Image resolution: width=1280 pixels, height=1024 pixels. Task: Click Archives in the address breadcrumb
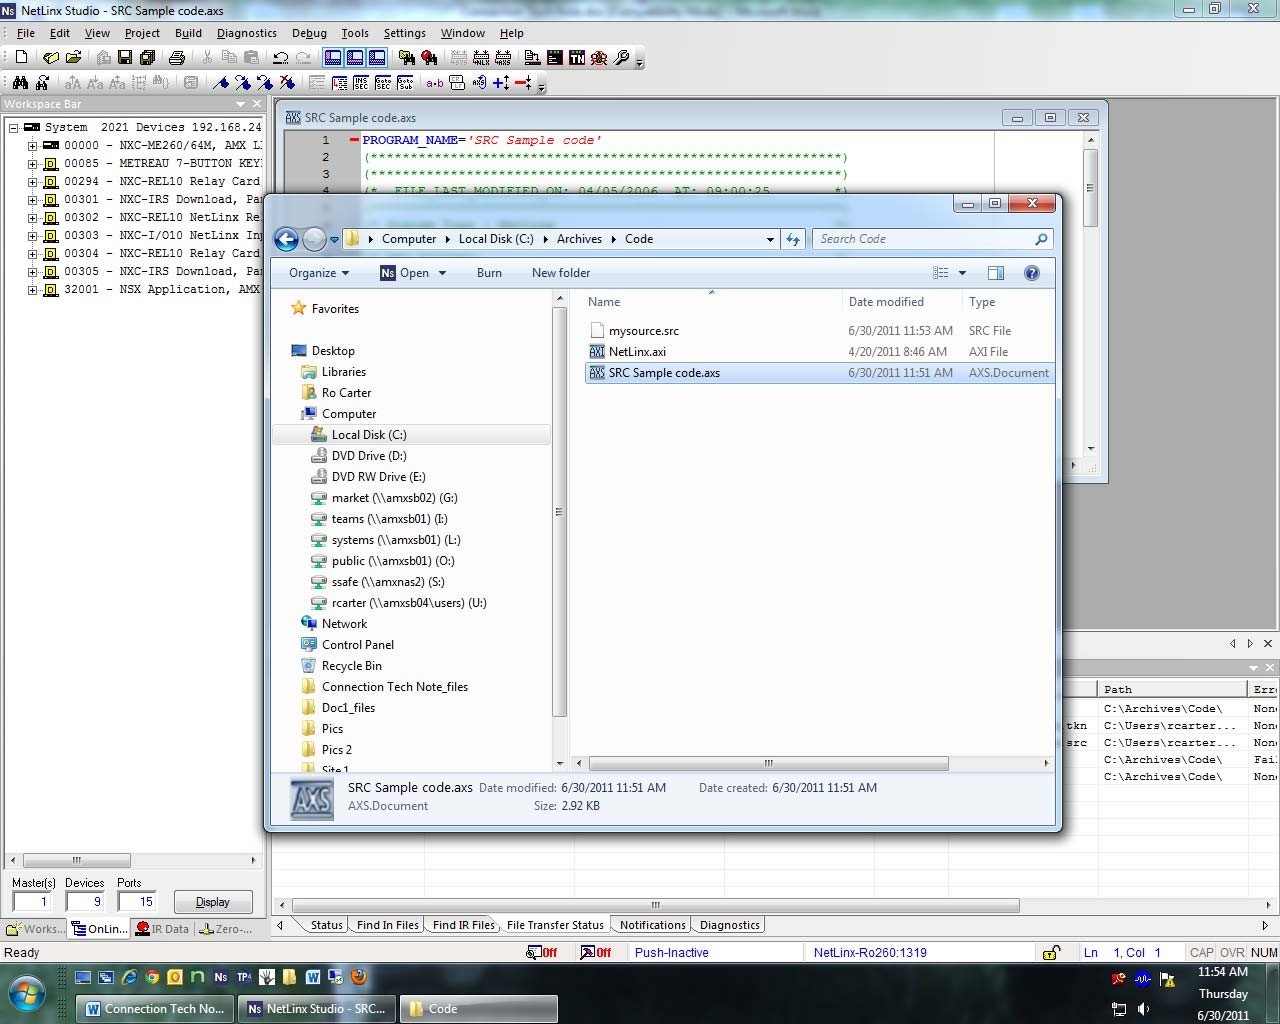point(579,239)
